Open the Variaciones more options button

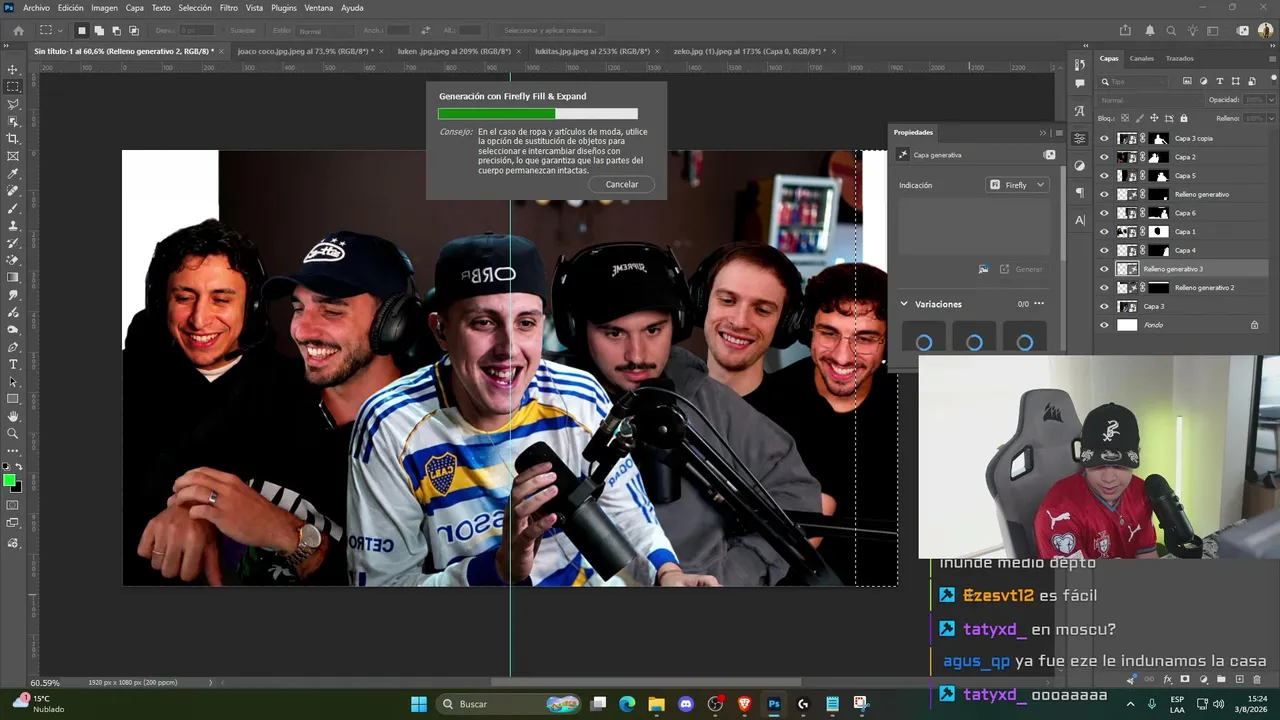coord(1039,304)
